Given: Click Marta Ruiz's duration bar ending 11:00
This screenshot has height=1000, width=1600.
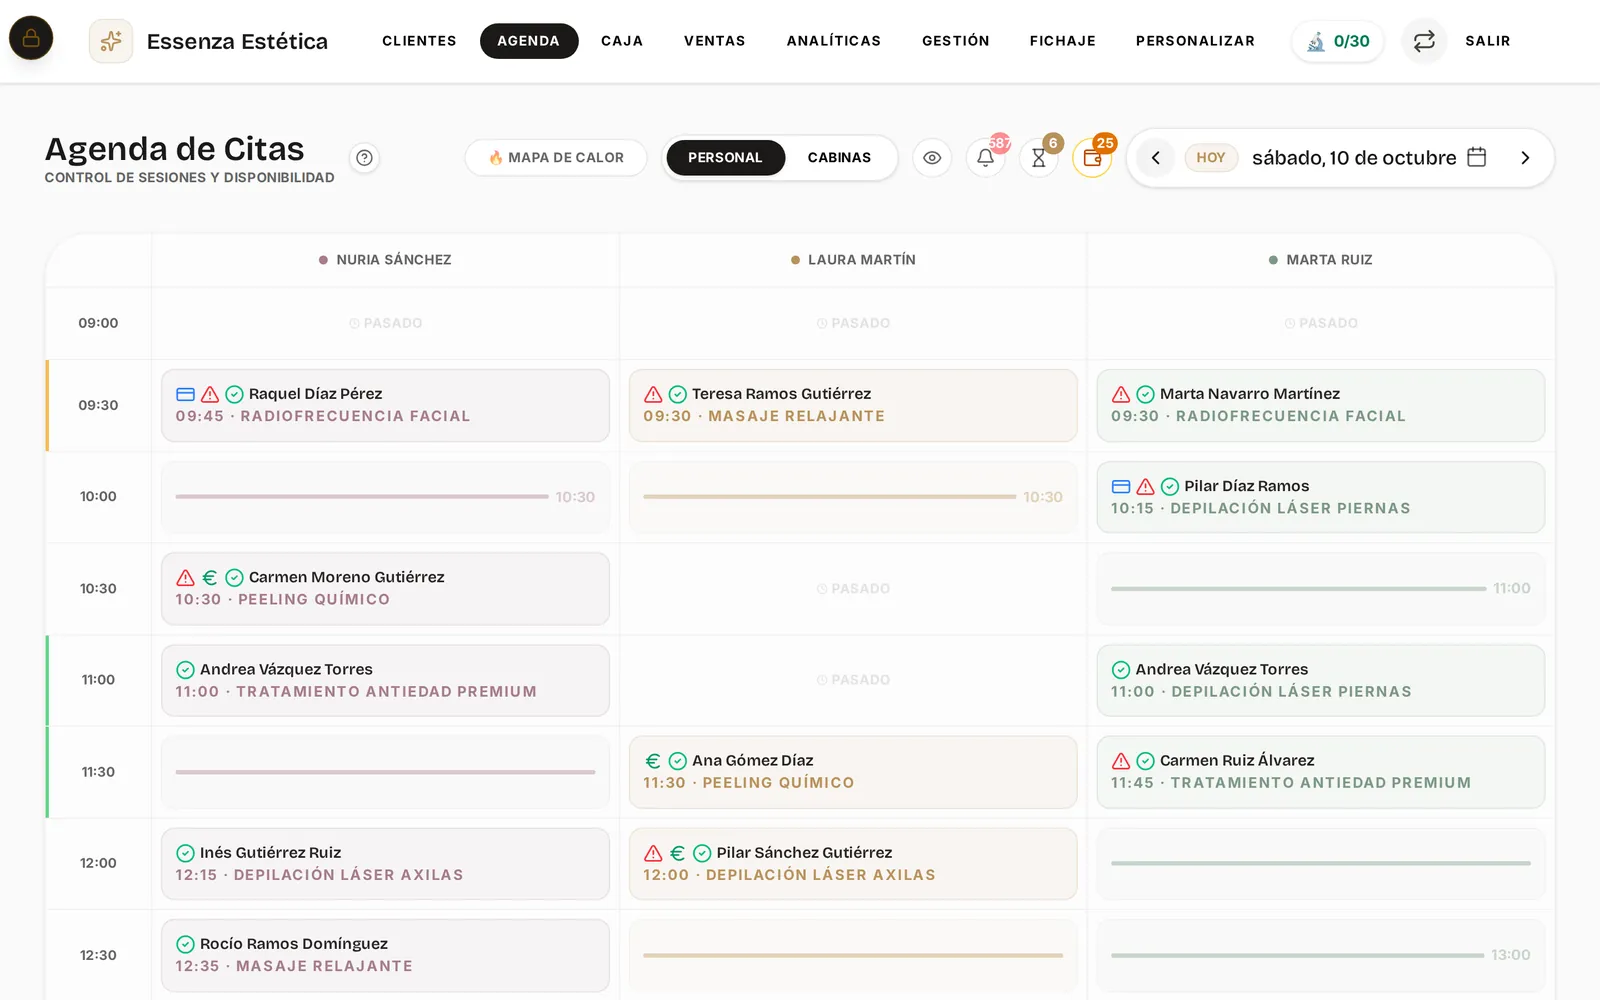Looking at the screenshot, I should click(1320, 589).
